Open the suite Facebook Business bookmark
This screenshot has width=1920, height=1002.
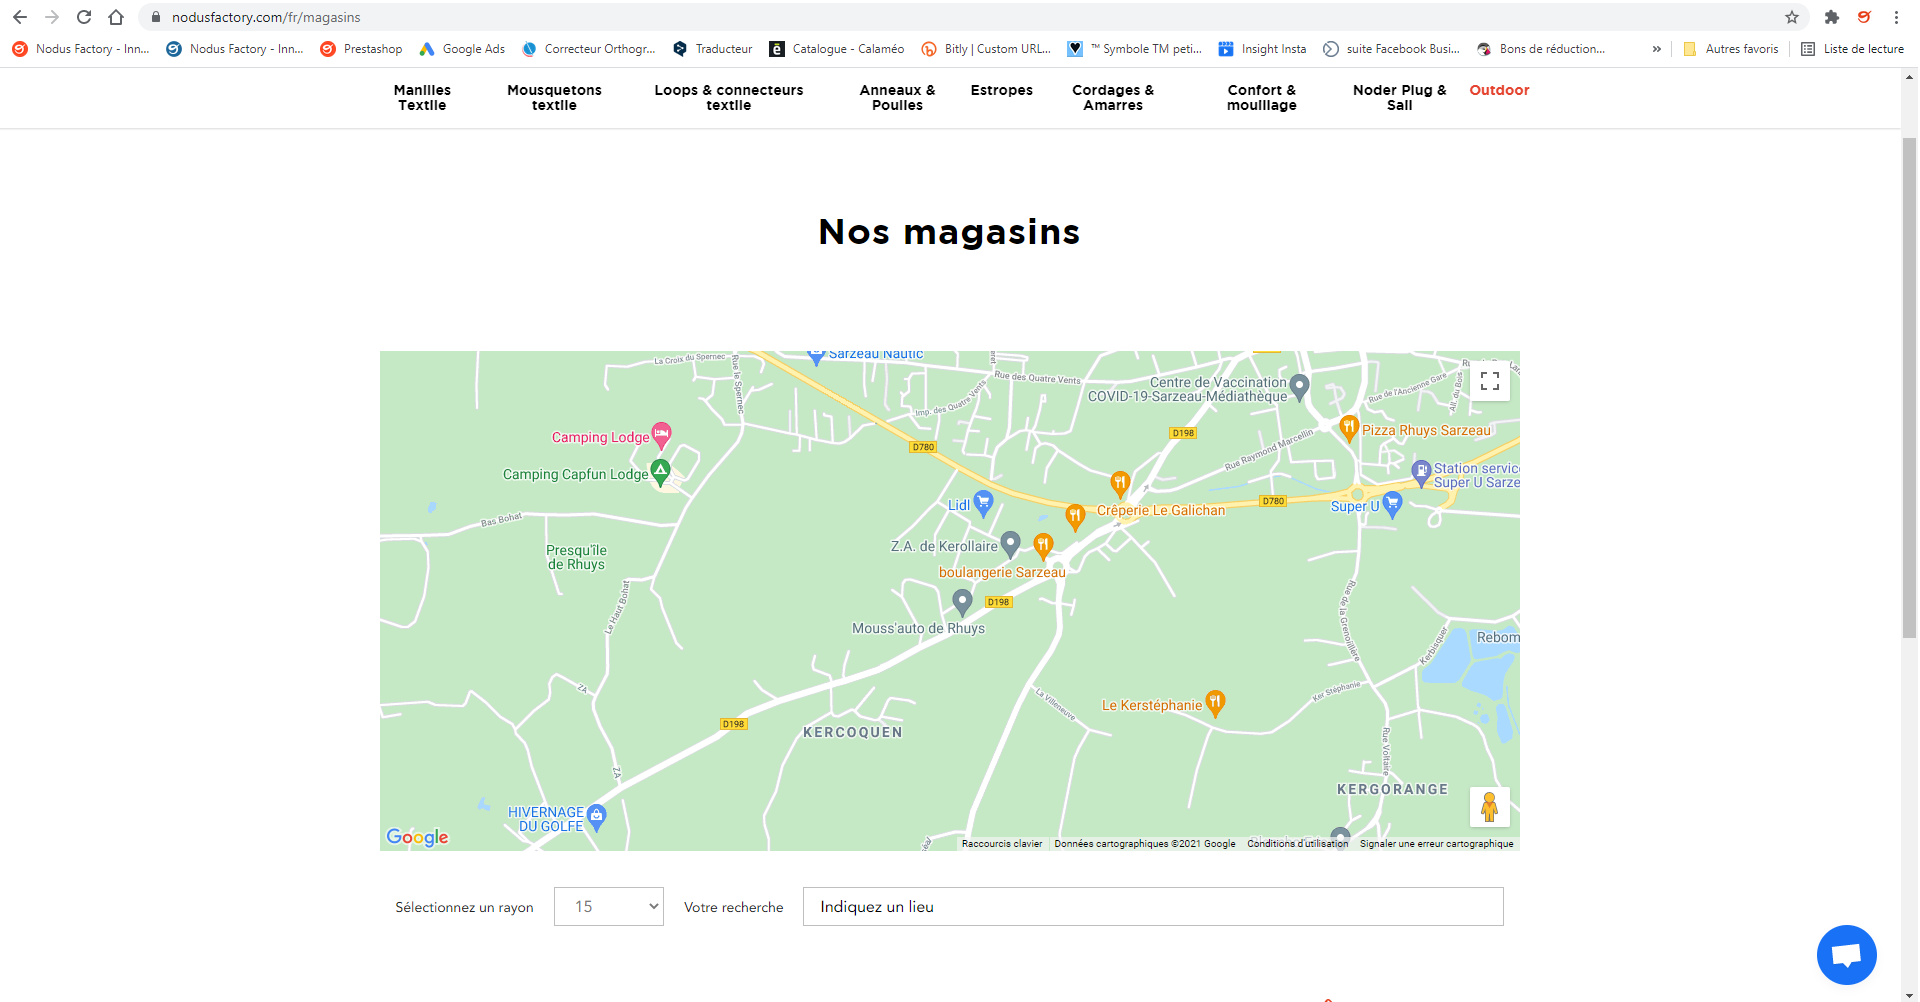(x=1391, y=49)
